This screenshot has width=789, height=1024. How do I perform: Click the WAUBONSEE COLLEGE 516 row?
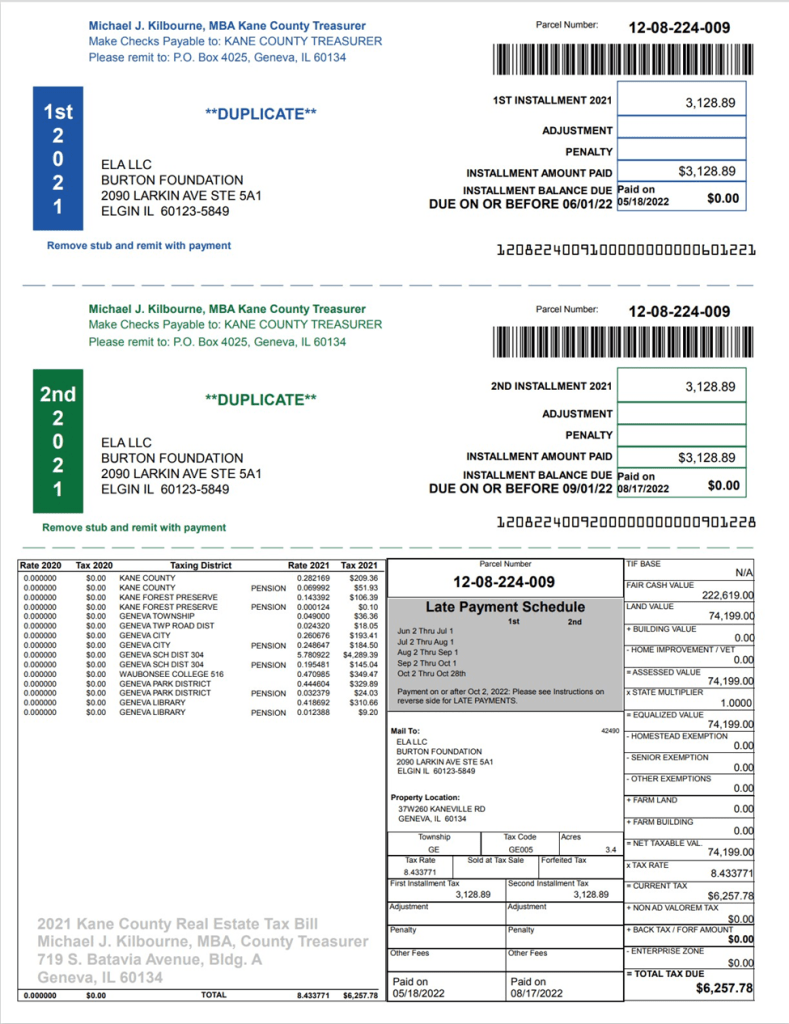(198, 673)
